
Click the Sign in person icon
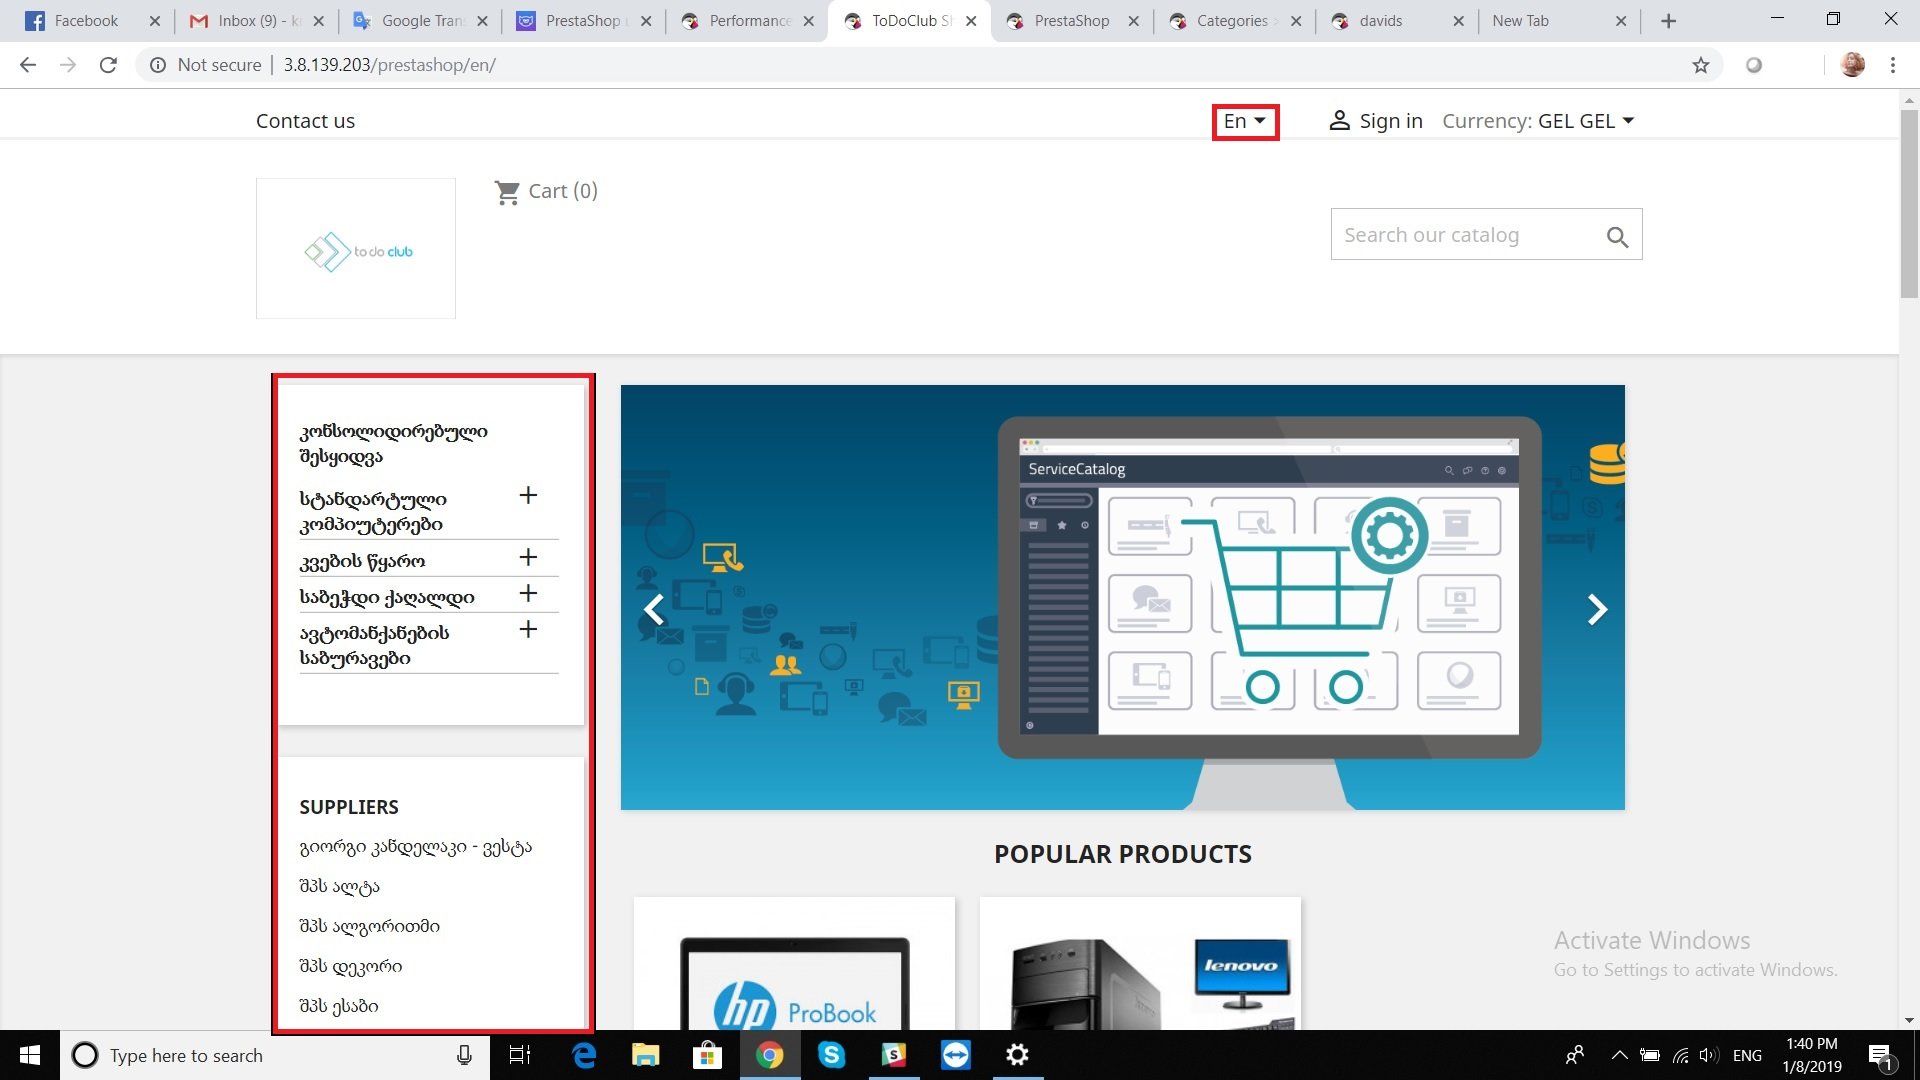point(1339,121)
